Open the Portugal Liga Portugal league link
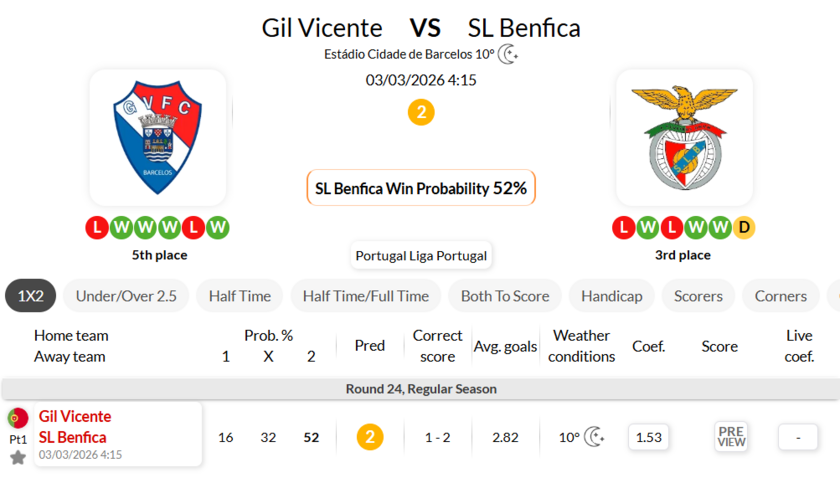The image size is (840, 483). (421, 256)
